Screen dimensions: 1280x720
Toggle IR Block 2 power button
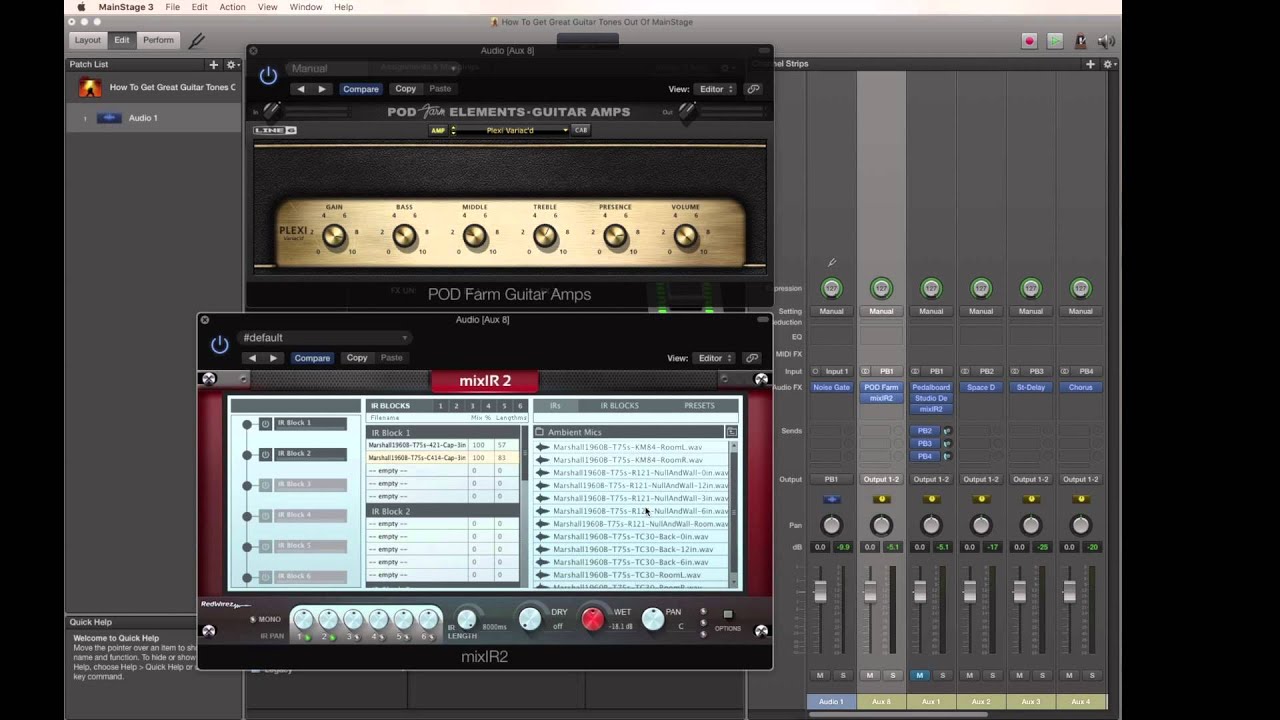click(265, 454)
